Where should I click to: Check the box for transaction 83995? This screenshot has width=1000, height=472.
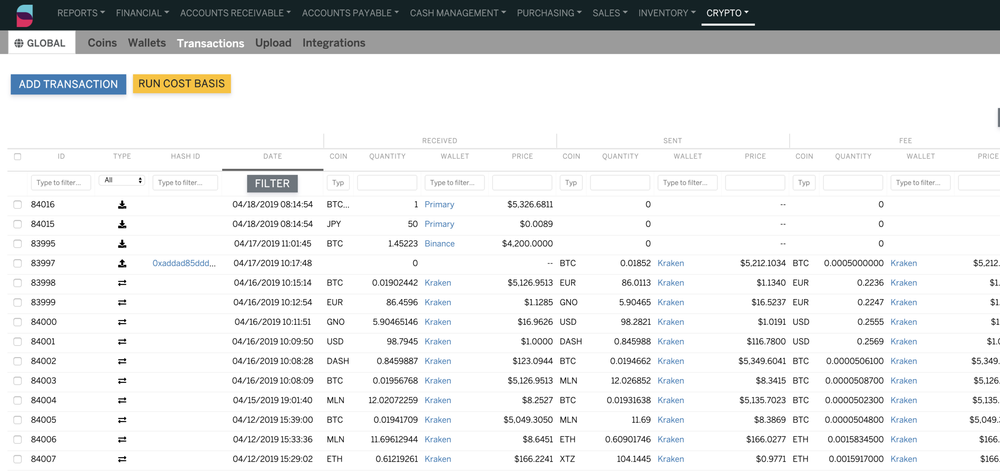18,244
